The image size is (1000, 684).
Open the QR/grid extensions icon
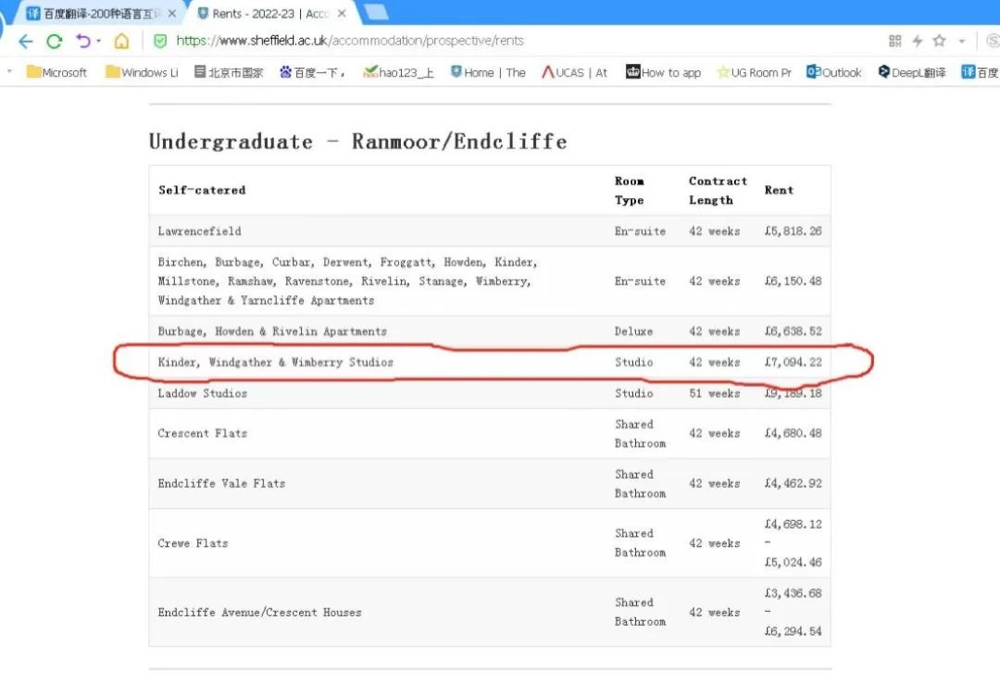(x=895, y=41)
